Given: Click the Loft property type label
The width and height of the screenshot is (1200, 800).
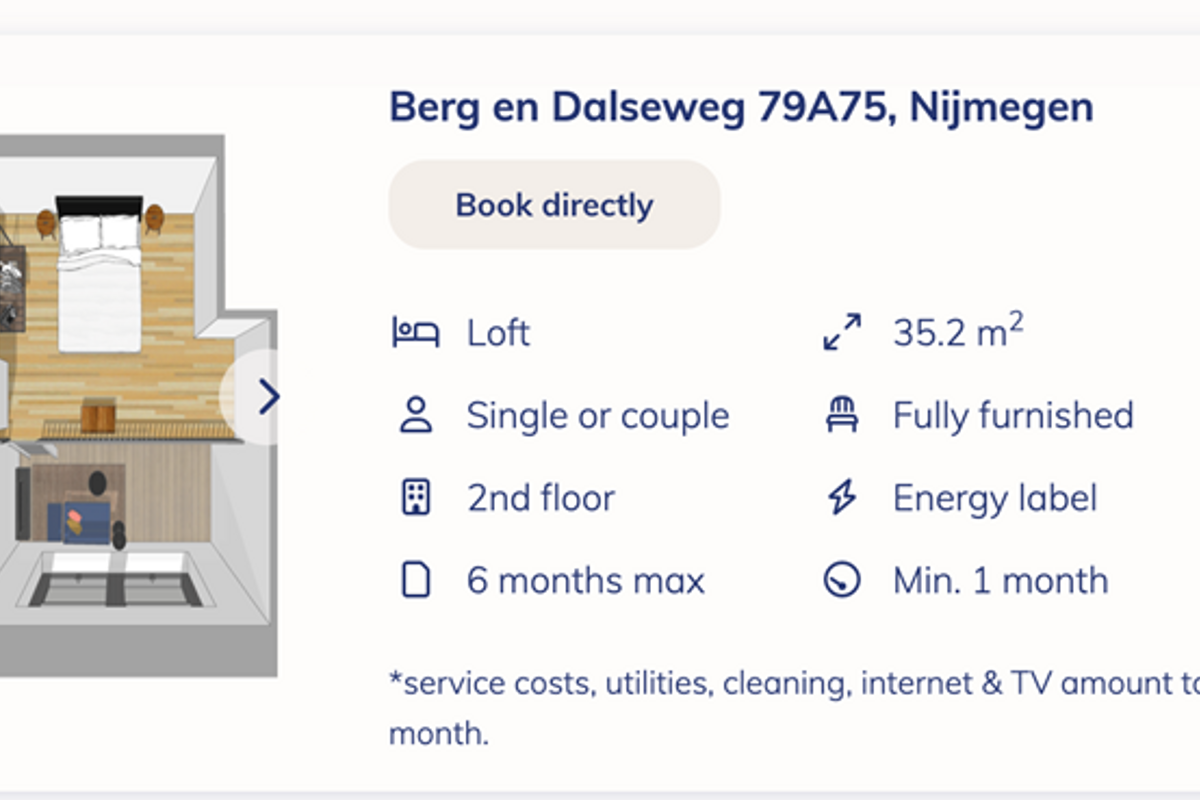Looking at the screenshot, I should [x=498, y=332].
